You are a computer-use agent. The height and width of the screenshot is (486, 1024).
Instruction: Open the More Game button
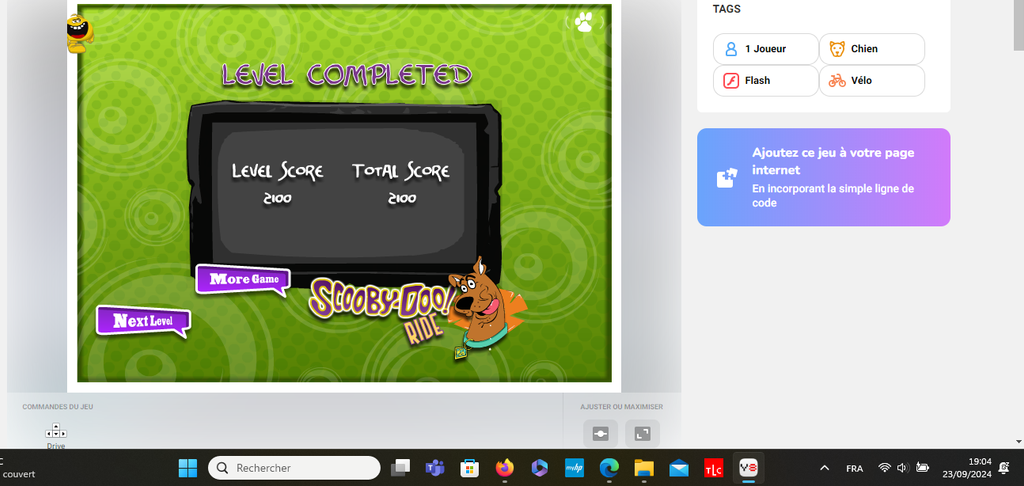coord(243,280)
